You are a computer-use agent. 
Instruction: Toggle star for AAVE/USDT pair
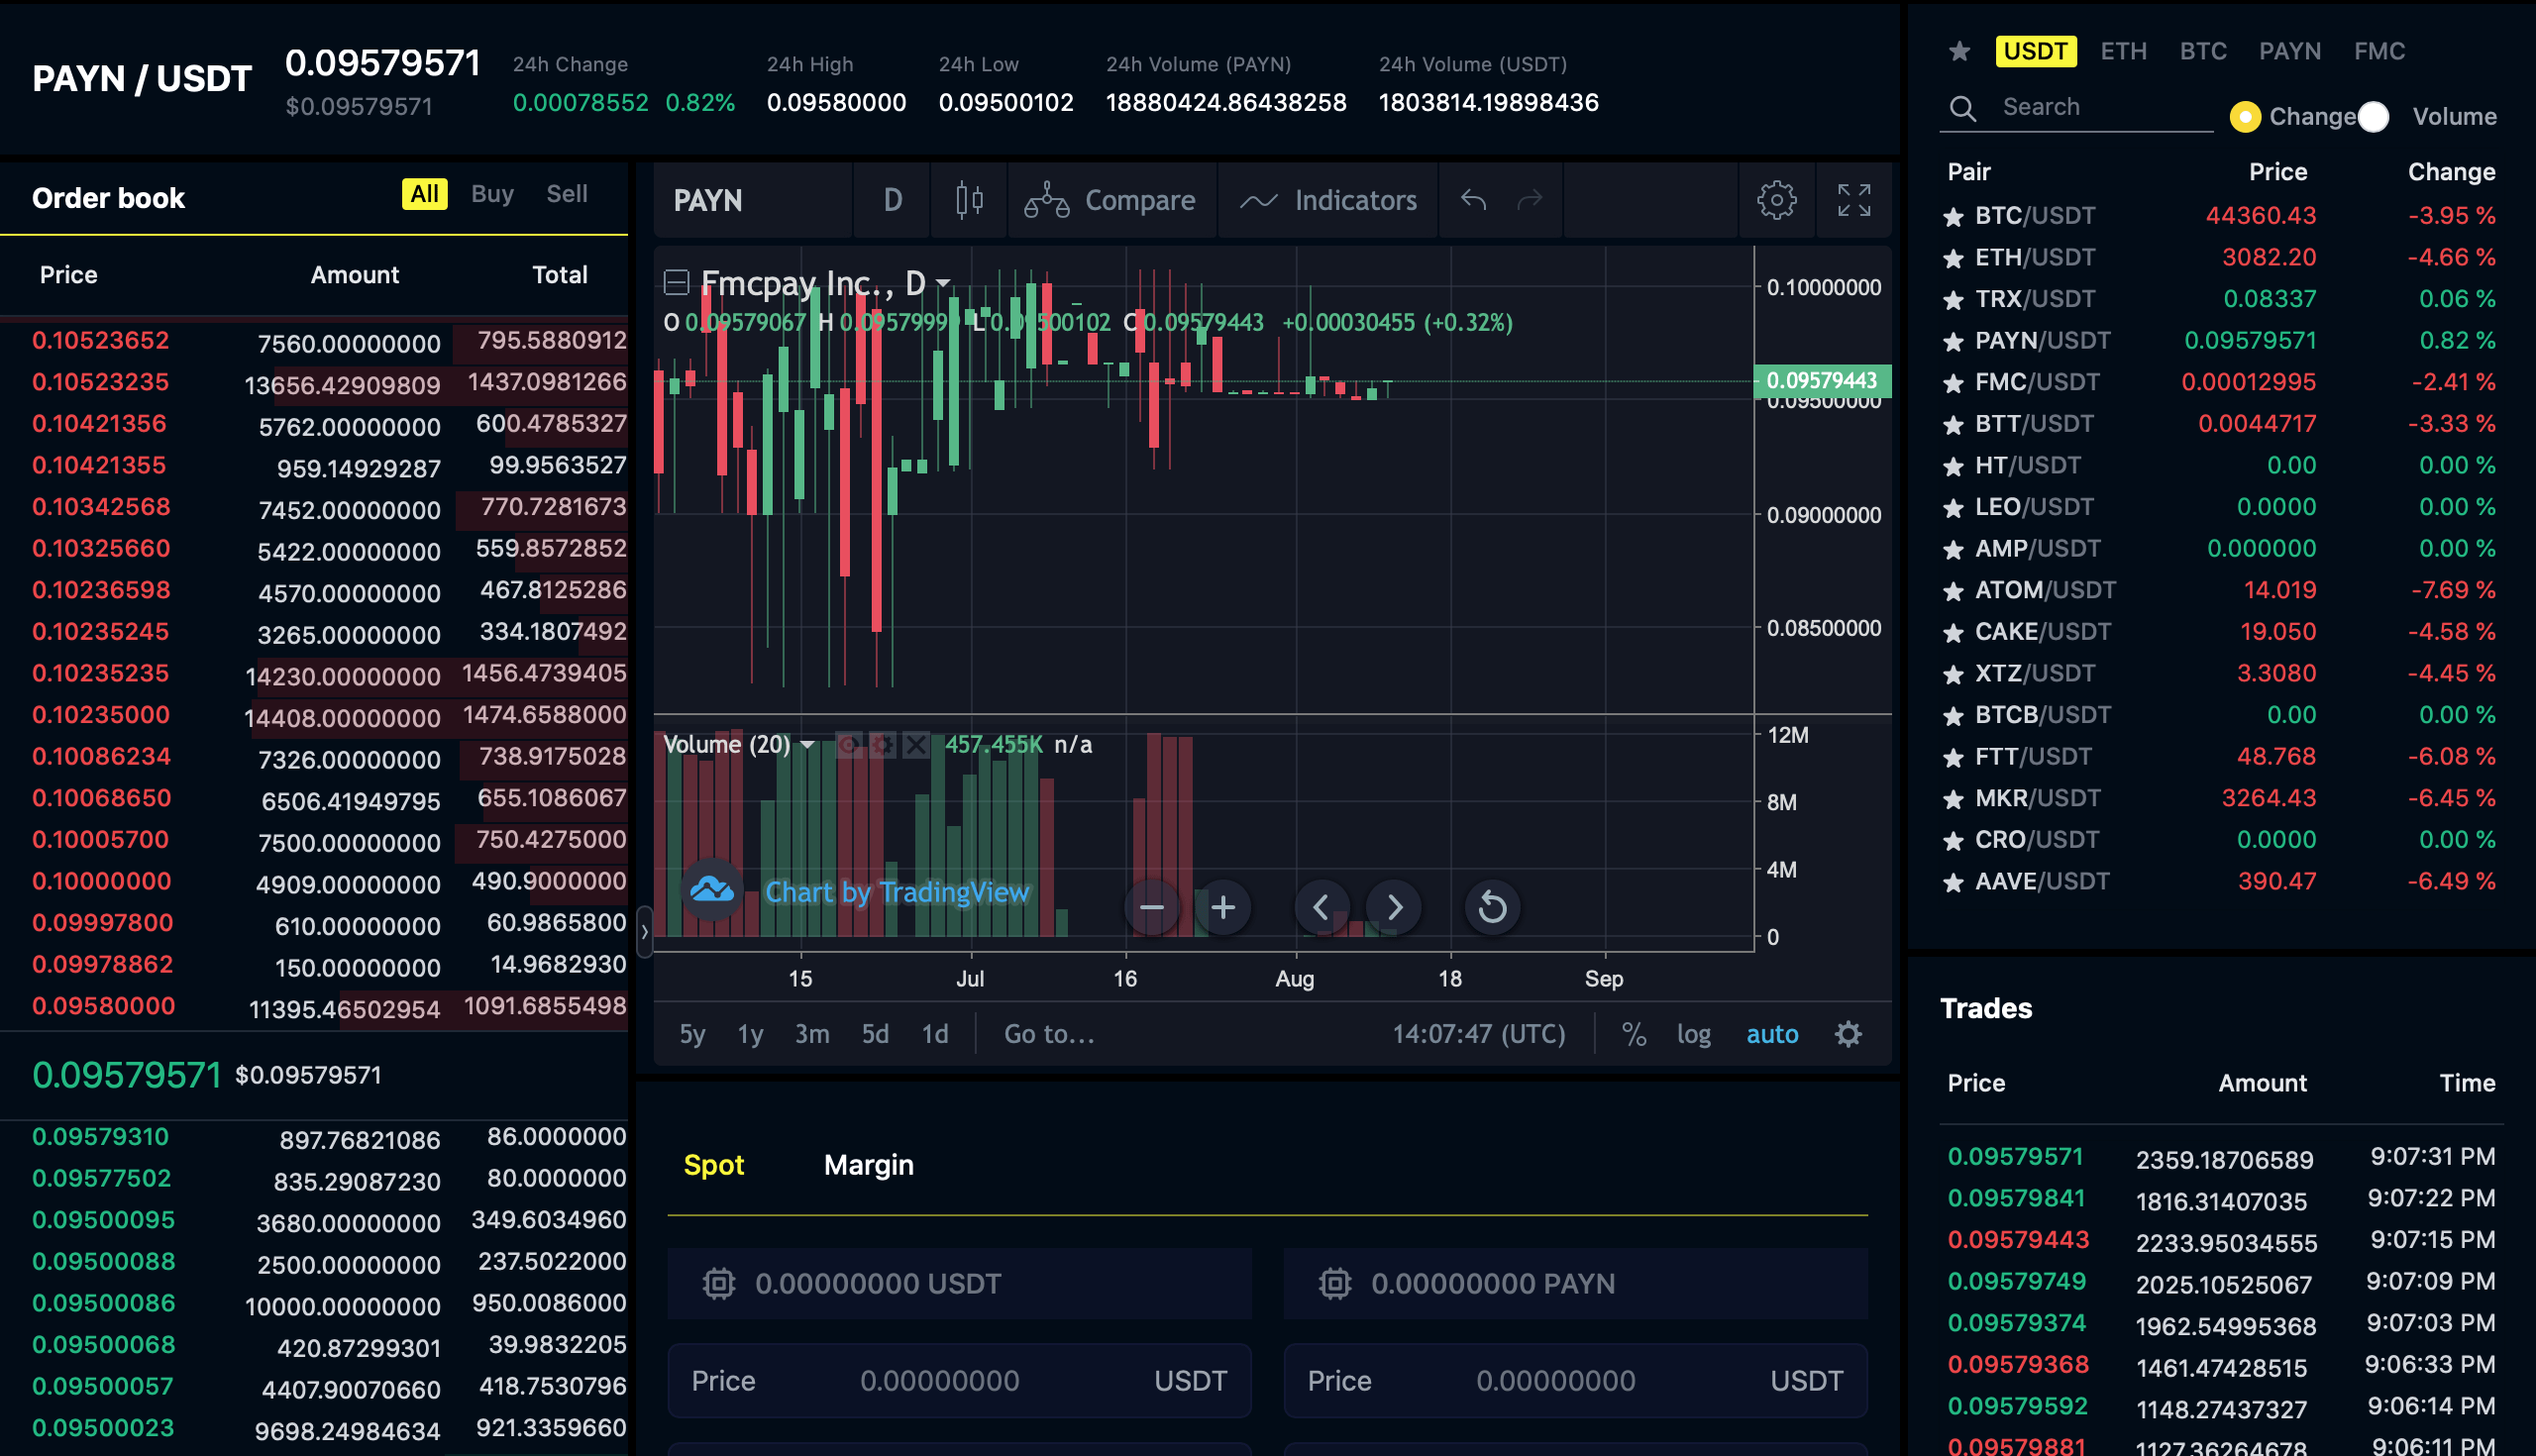(x=1952, y=883)
